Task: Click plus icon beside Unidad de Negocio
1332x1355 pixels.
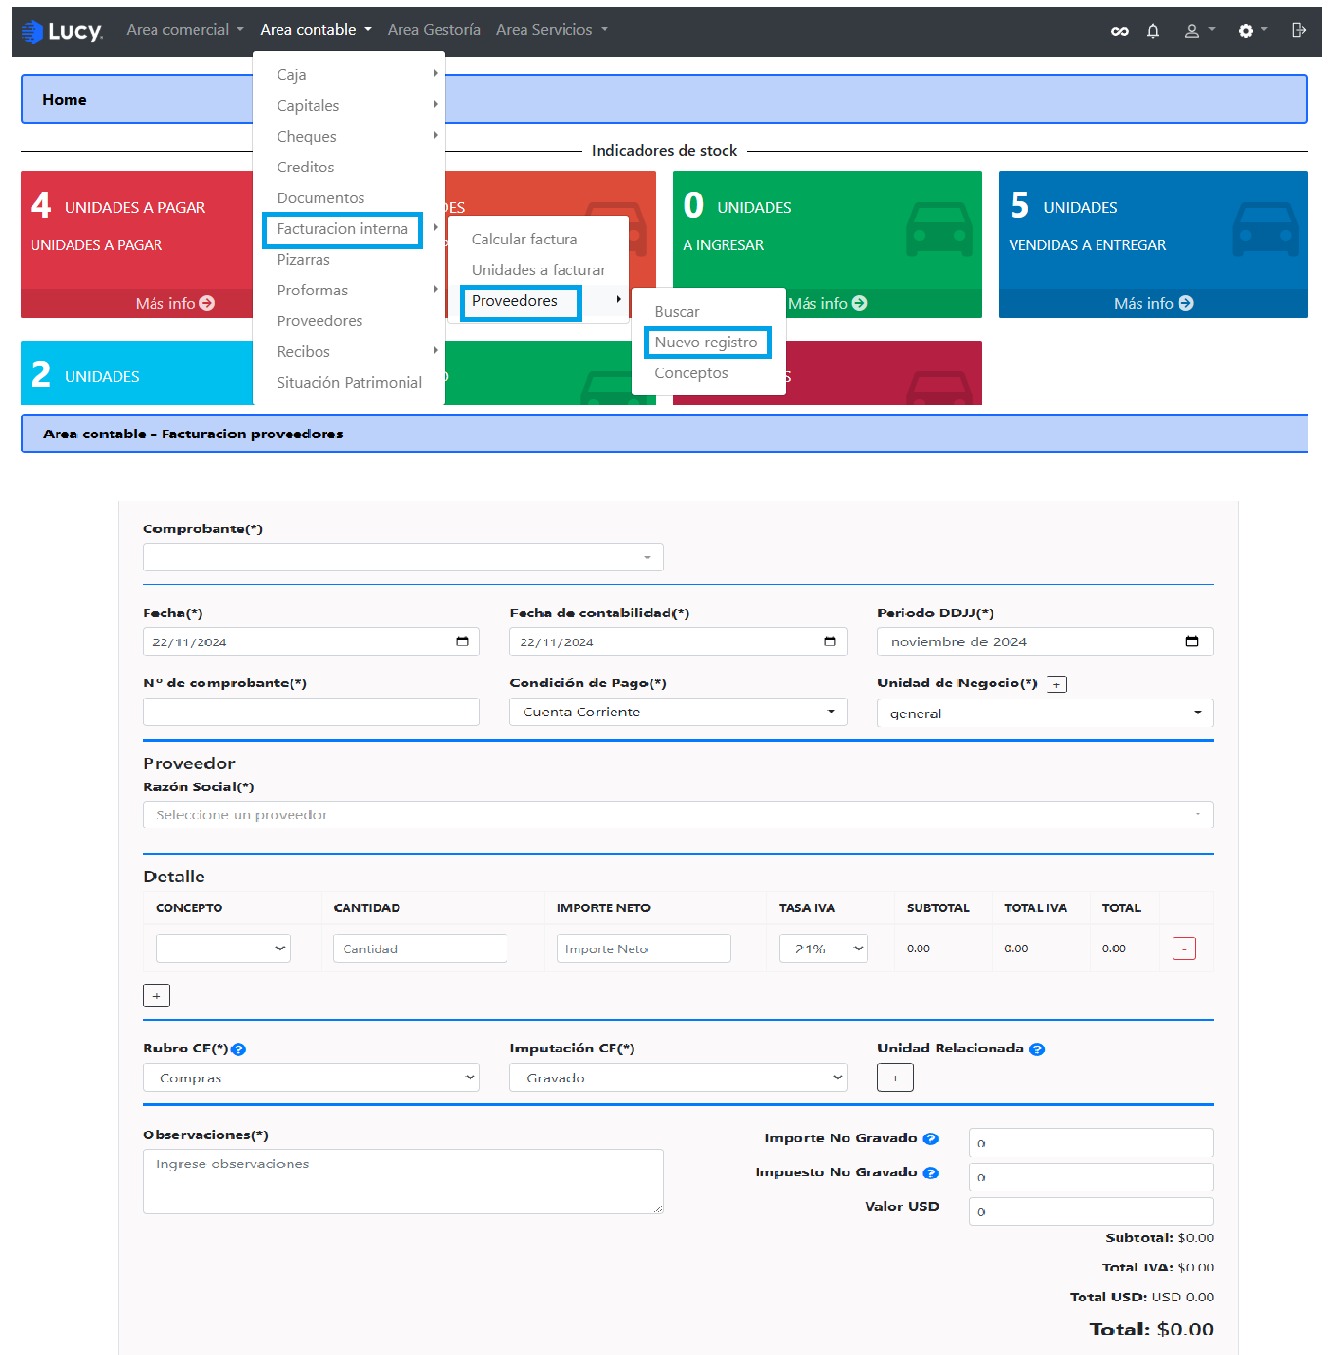Action: pos(1057,685)
